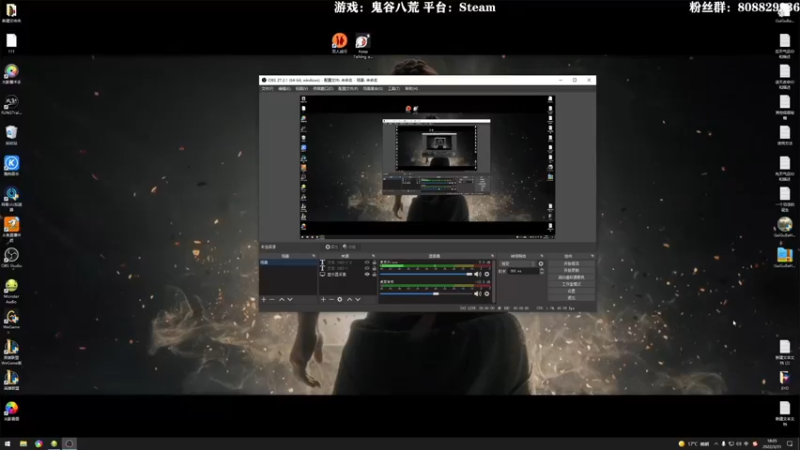
Task: Float the Scene Transitions dock via header icon
Action: (541, 256)
